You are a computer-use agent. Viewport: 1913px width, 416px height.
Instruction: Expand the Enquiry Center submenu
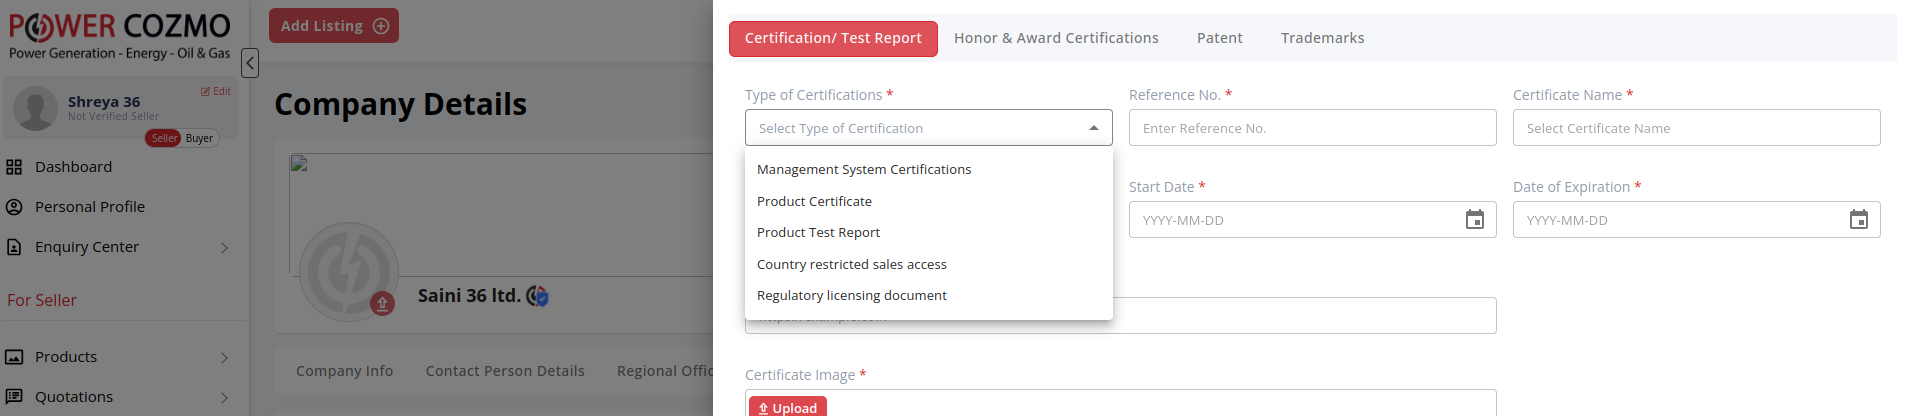(224, 248)
